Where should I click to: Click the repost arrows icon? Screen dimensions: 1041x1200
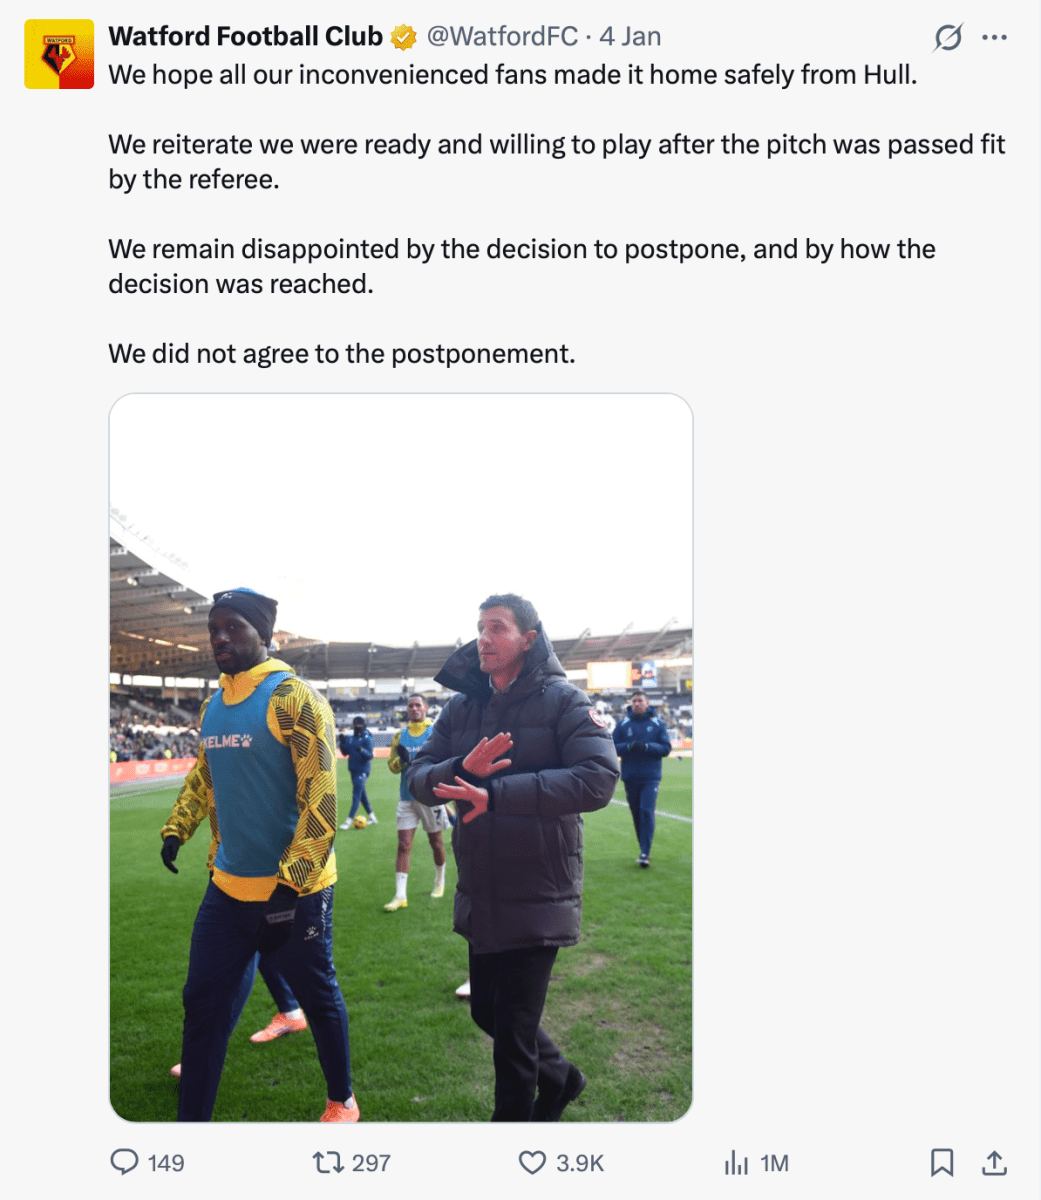328,1162
